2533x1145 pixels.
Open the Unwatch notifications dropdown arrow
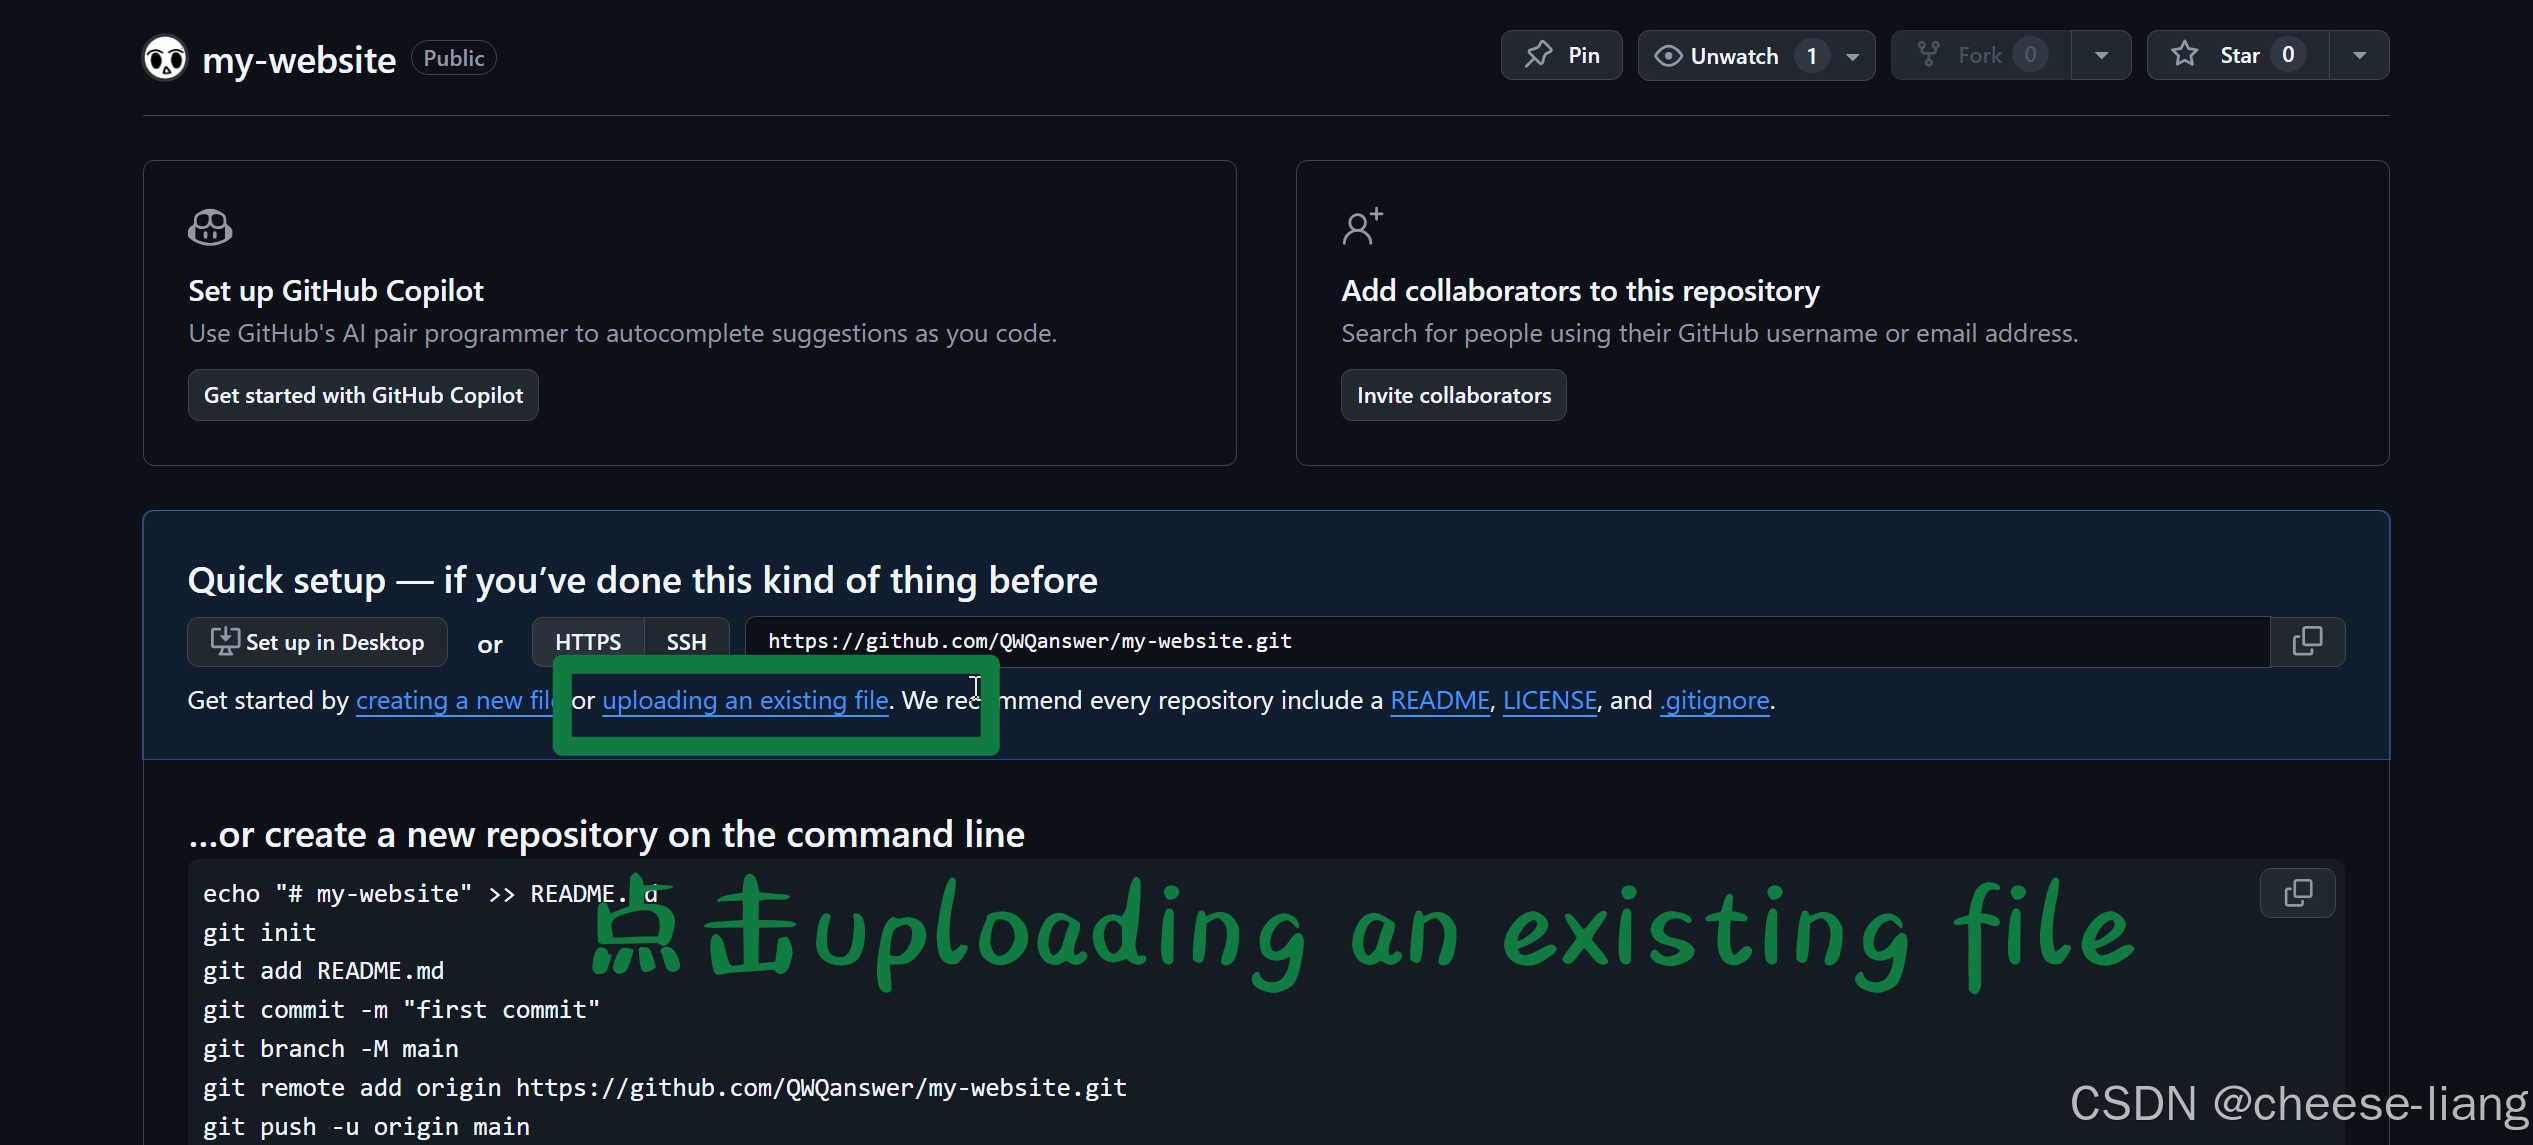pyautogui.click(x=1853, y=56)
